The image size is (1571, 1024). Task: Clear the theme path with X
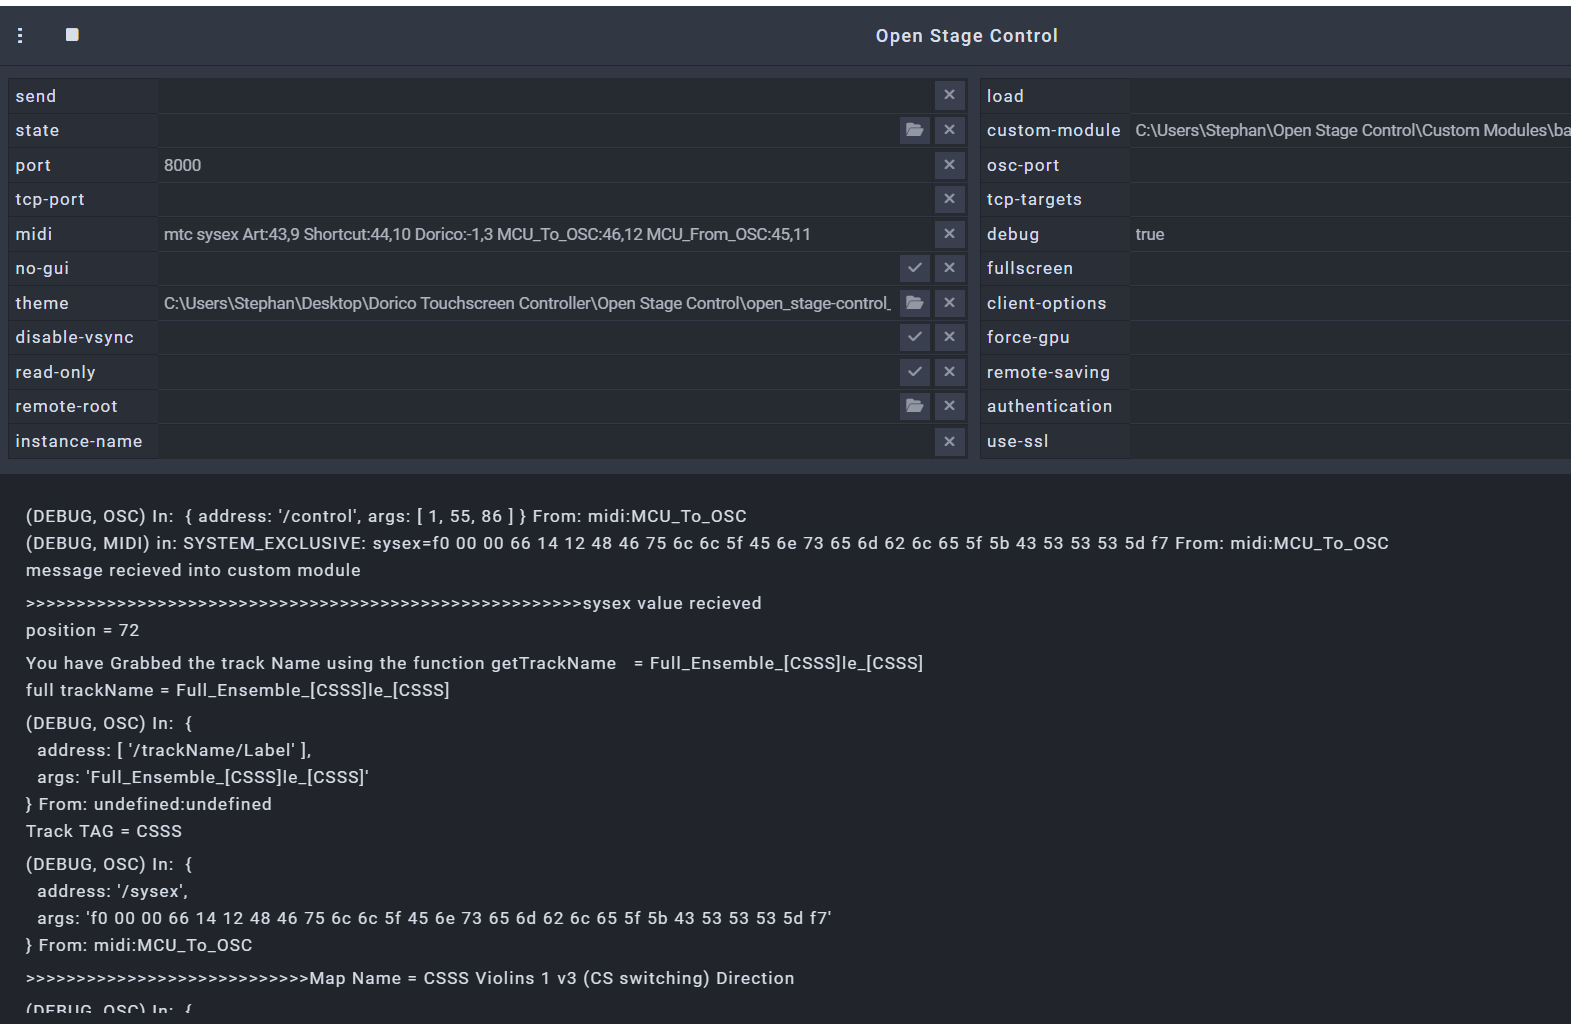pyautogui.click(x=949, y=303)
